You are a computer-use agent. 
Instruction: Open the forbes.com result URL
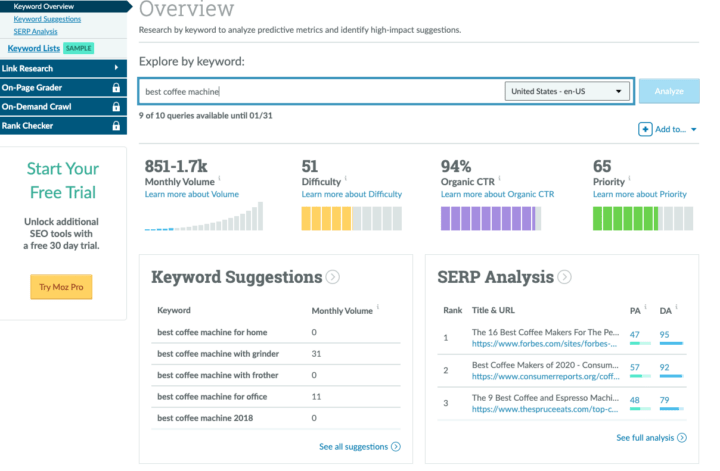(544, 344)
